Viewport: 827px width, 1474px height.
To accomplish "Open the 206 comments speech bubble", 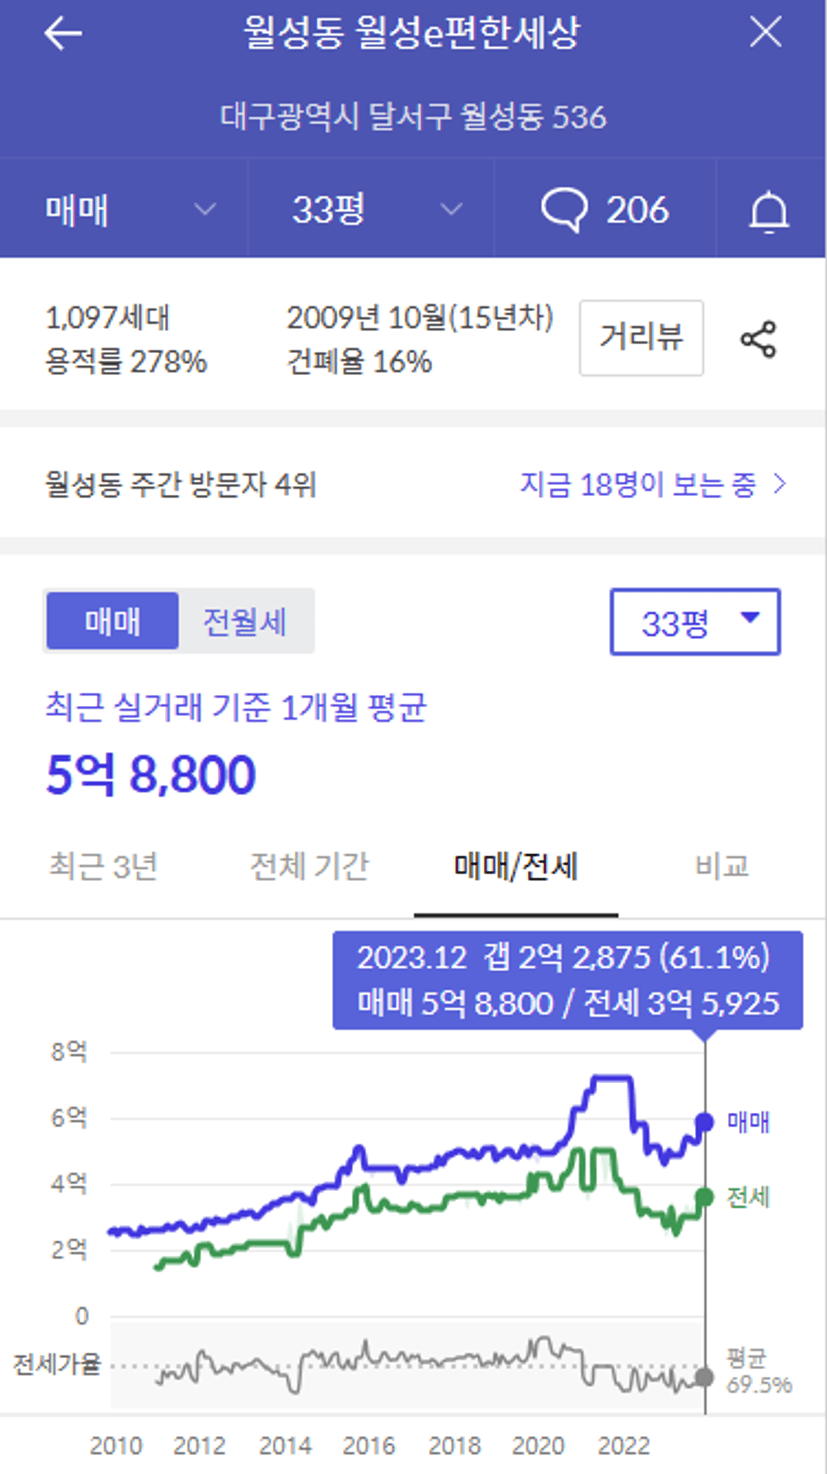I will click(x=605, y=209).
